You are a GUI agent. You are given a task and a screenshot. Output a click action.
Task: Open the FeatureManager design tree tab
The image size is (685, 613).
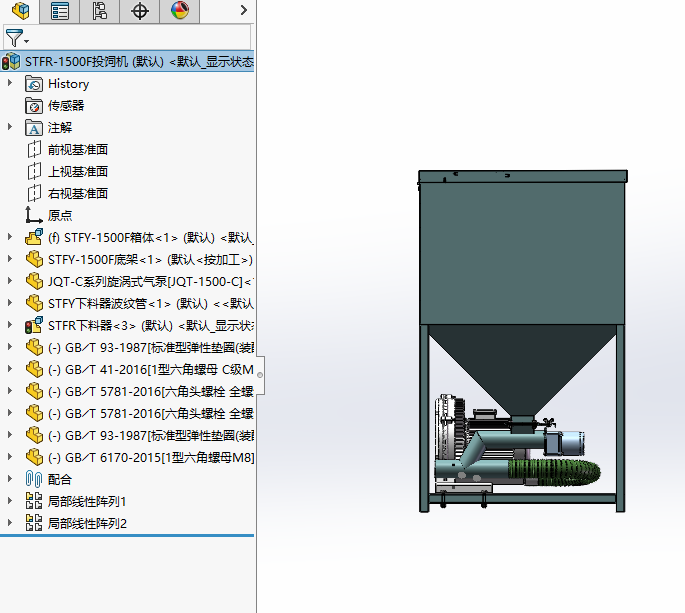click(20, 11)
